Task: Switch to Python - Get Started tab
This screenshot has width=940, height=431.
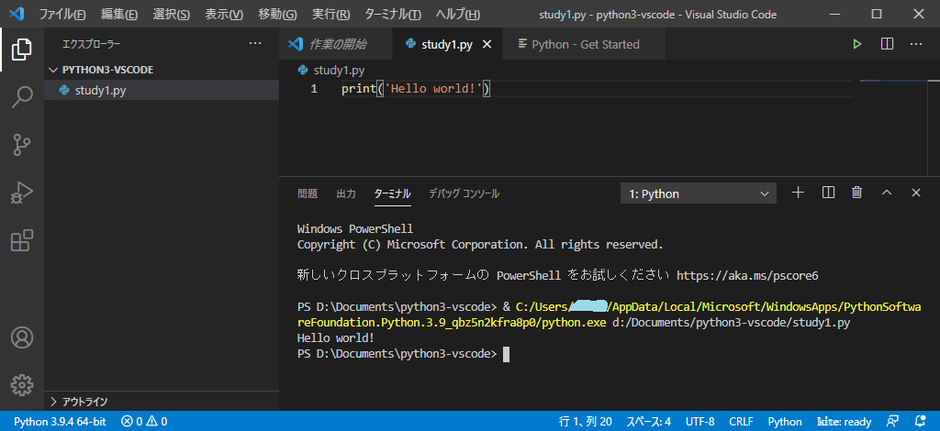Action: (x=585, y=44)
